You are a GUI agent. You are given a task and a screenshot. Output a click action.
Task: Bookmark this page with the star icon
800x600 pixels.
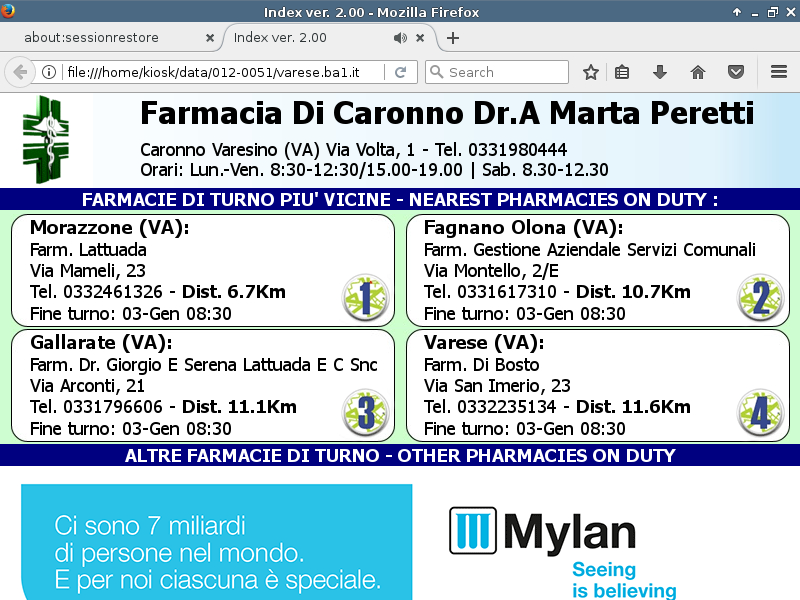pos(591,72)
